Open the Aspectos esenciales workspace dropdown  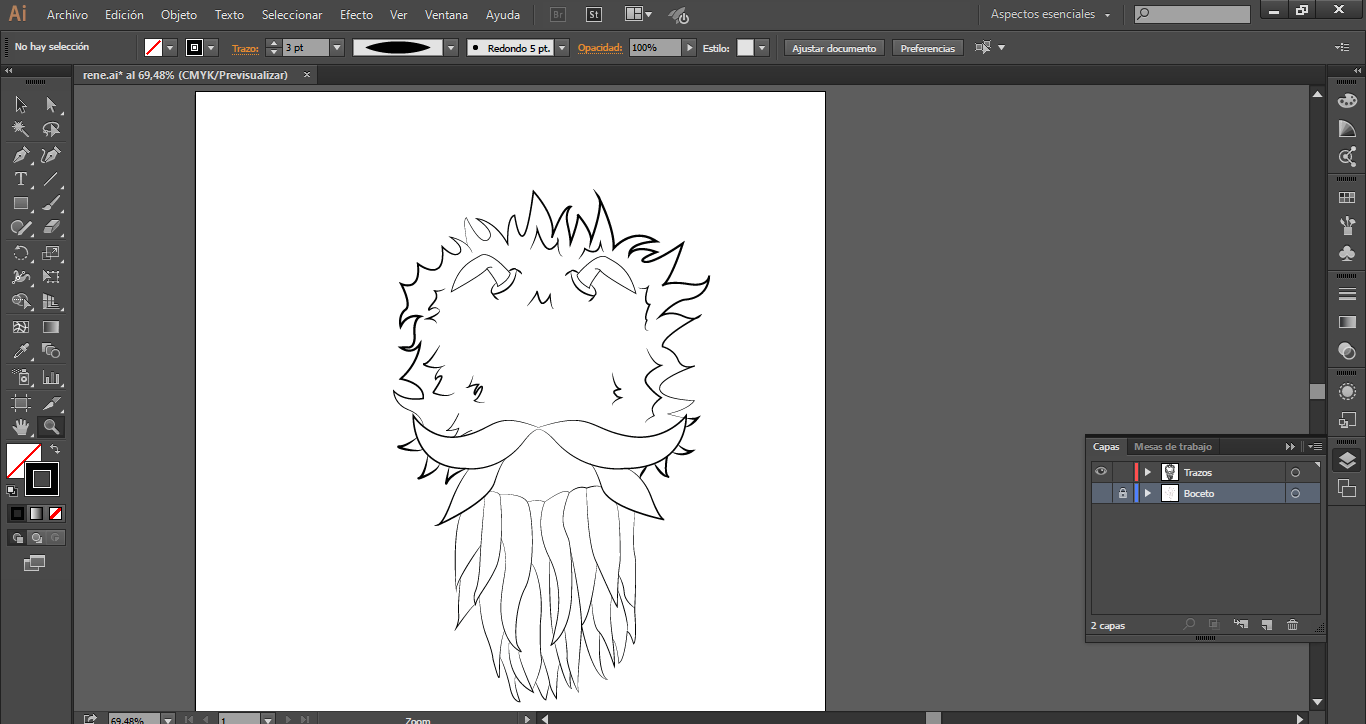click(x=1050, y=15)
